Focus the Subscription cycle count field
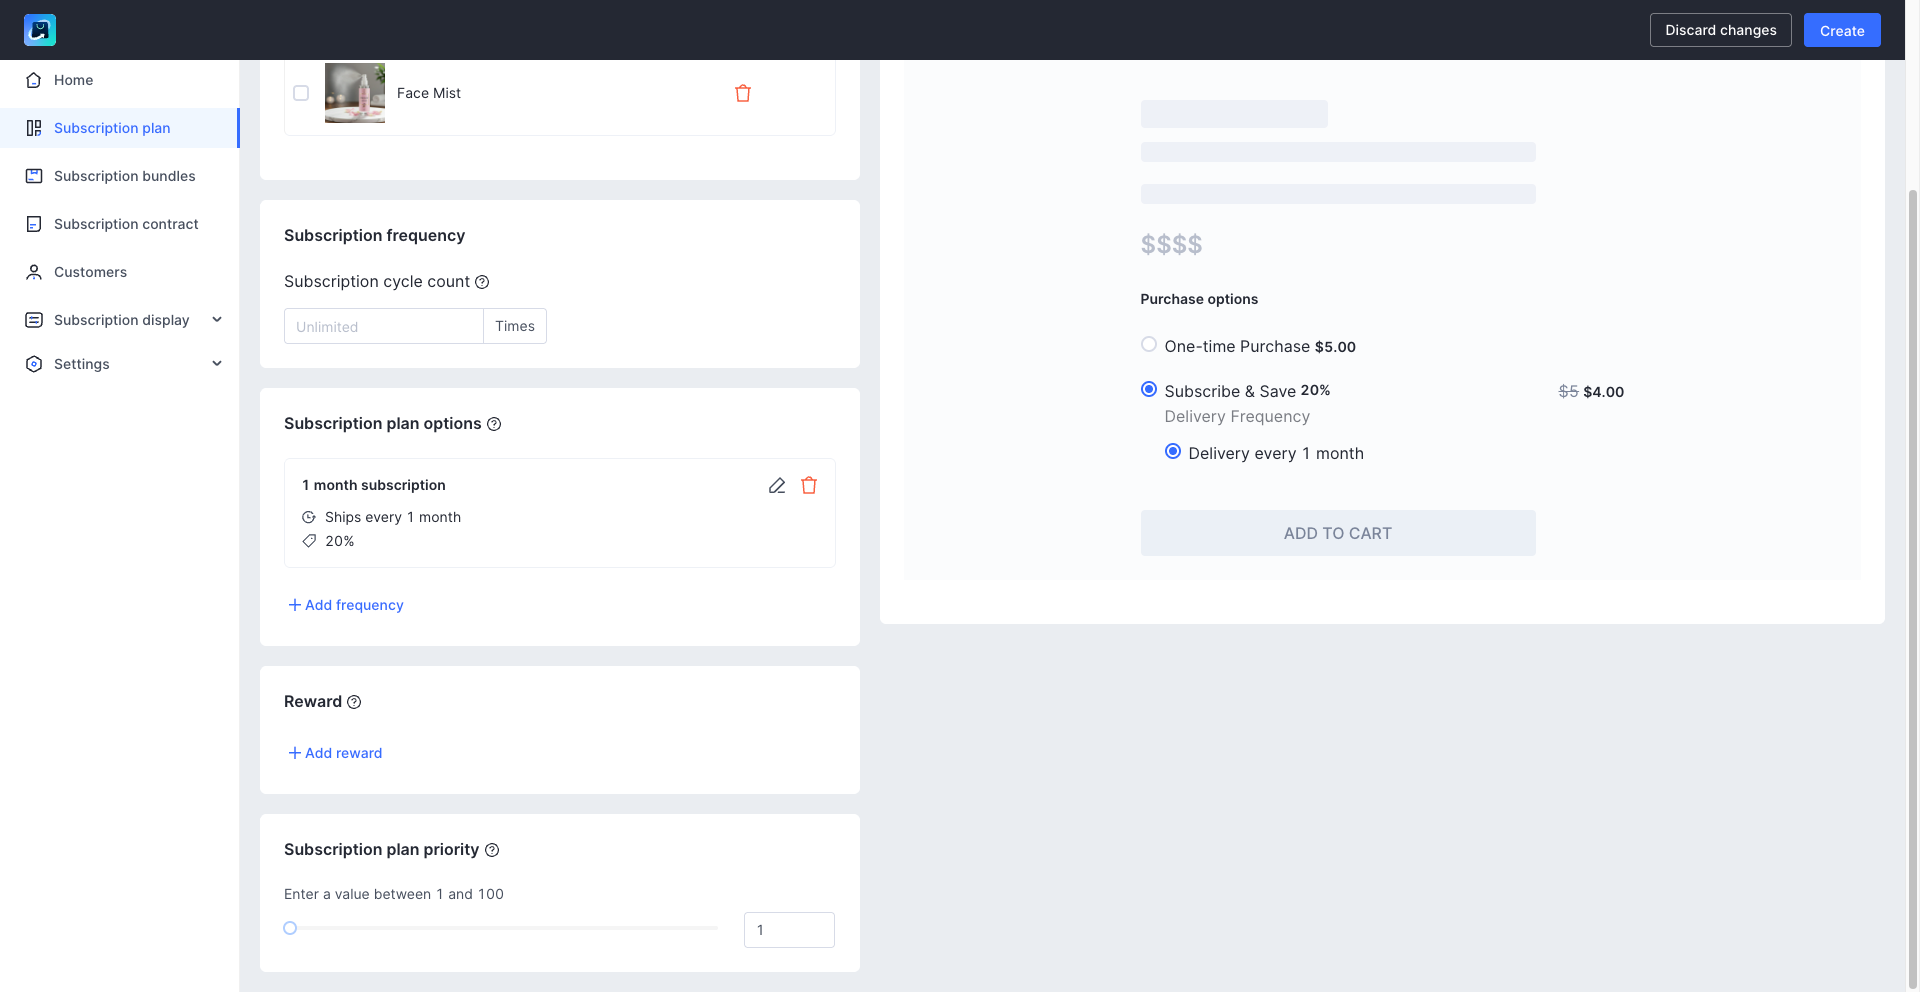Viewport: 1920px width, 992px height. point(384,326)
